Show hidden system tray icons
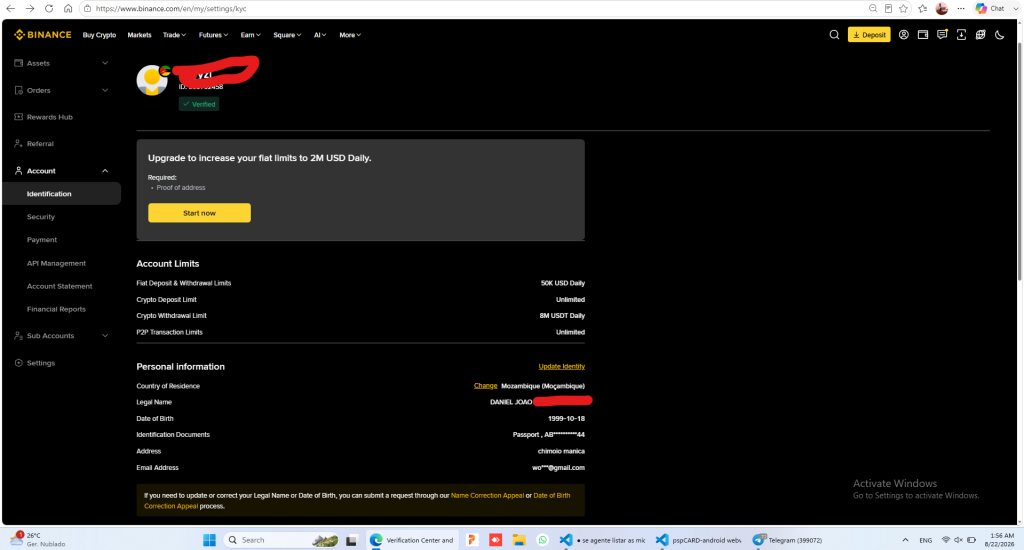This screenshot has height=550, width=1024. tap(905, 540)
